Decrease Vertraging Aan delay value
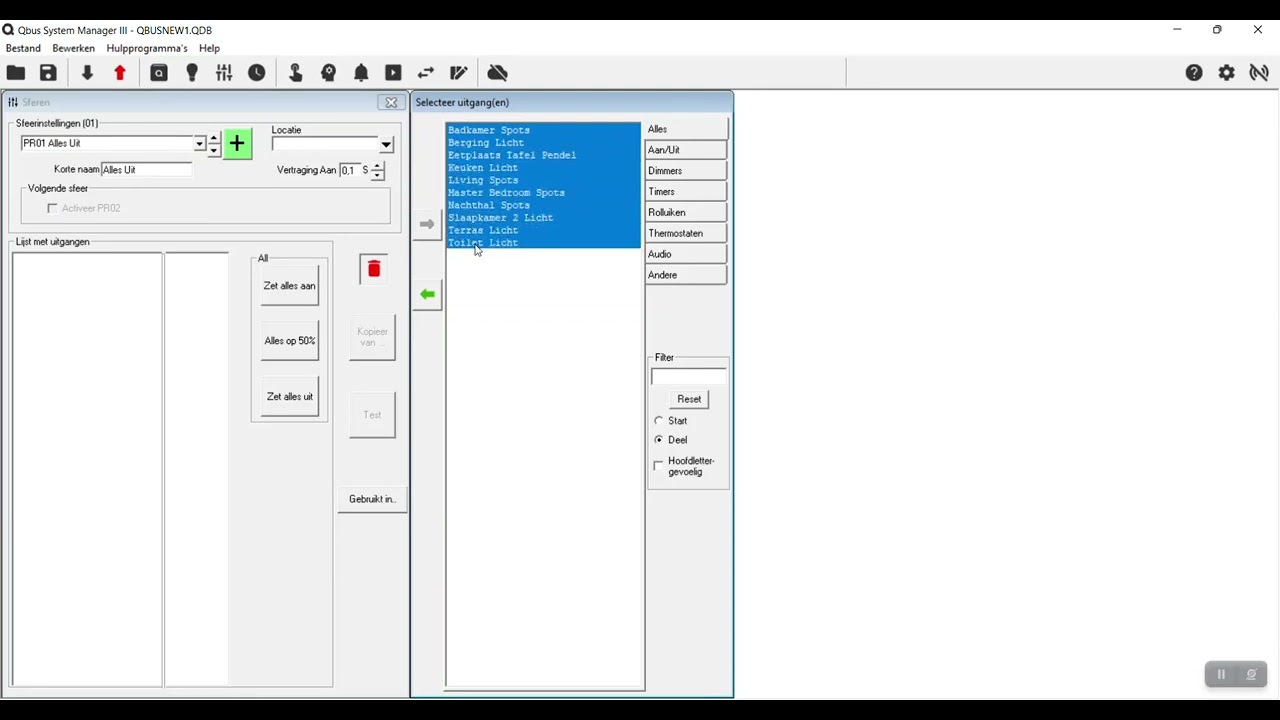Image resolution: width=1280 pixels, height=720 pixels. point(377,176)
